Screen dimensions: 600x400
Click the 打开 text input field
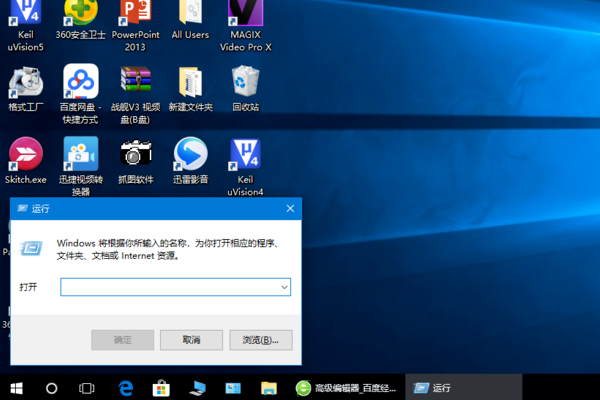point(168,287)
